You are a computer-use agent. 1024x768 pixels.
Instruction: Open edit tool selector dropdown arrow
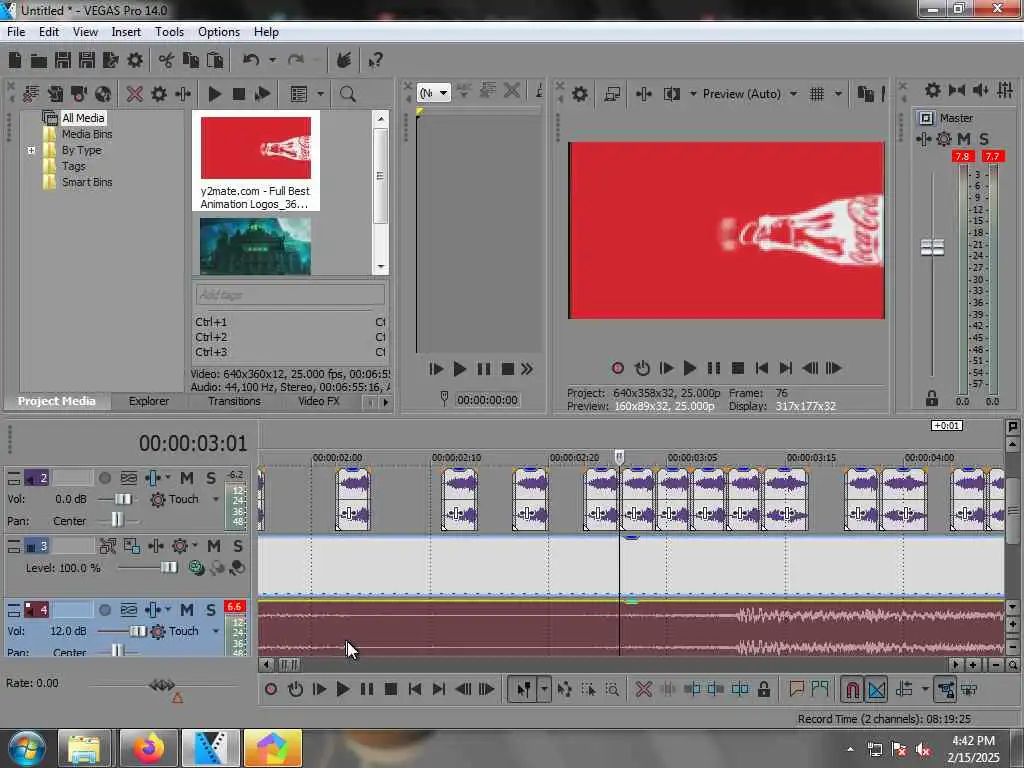coord(544,689)
